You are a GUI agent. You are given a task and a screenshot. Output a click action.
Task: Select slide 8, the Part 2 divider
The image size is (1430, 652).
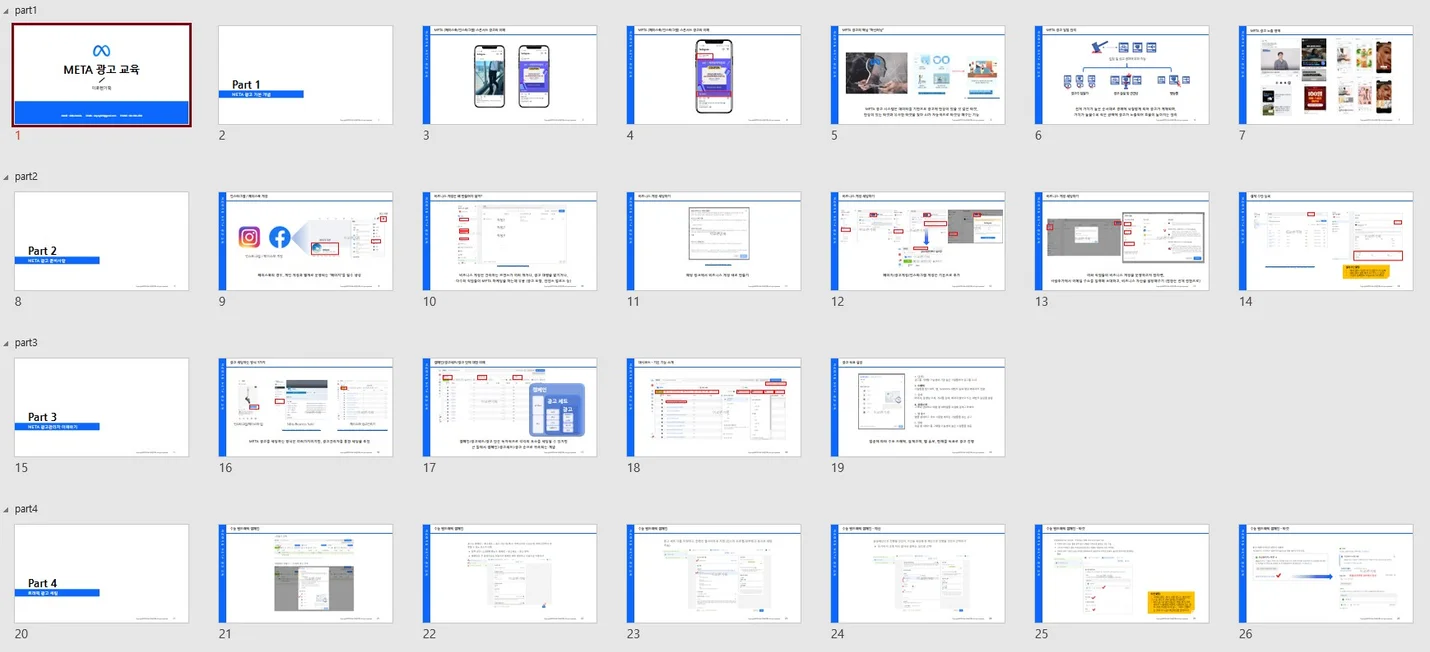[101, 241]
